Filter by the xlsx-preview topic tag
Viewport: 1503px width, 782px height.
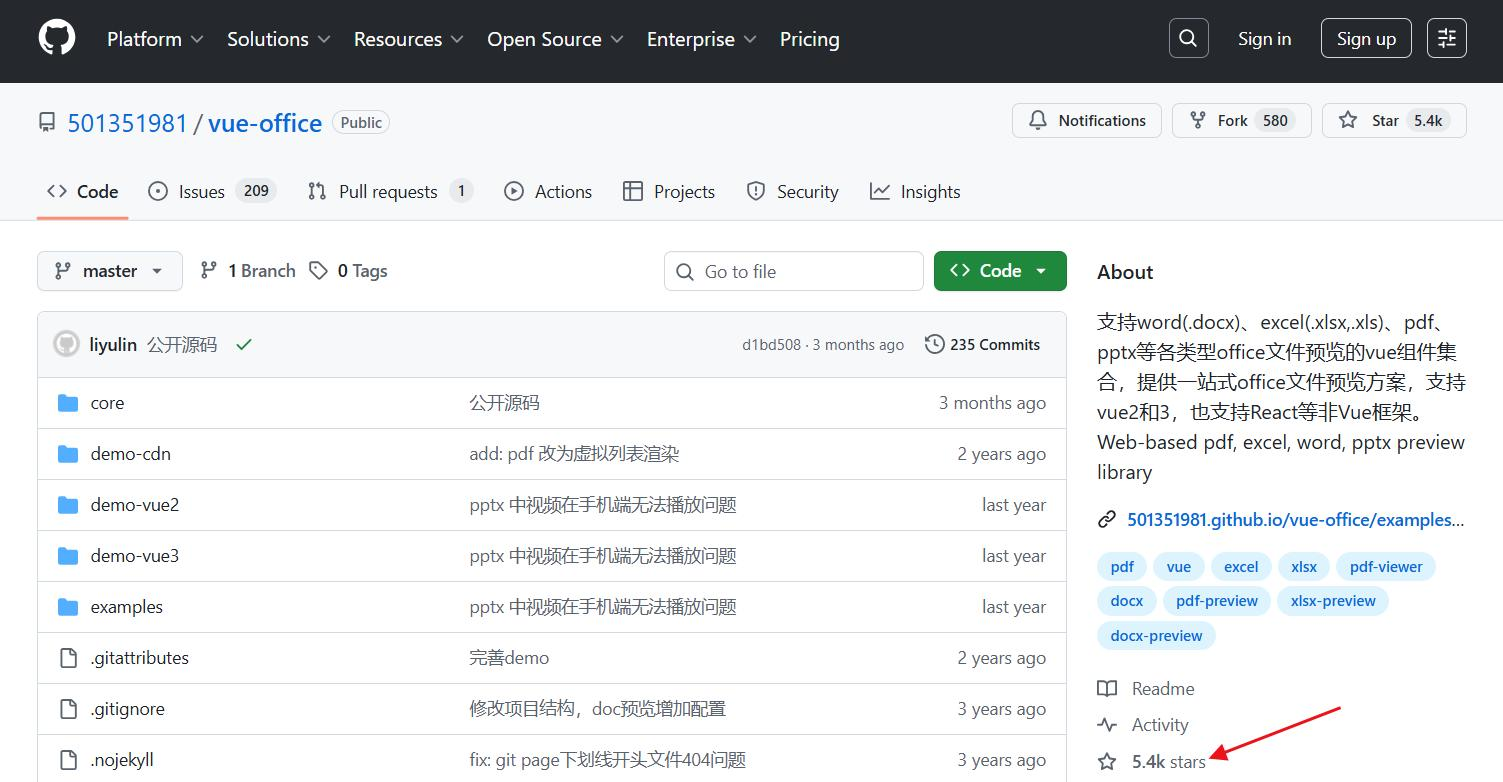click(x=1333, y=601)
